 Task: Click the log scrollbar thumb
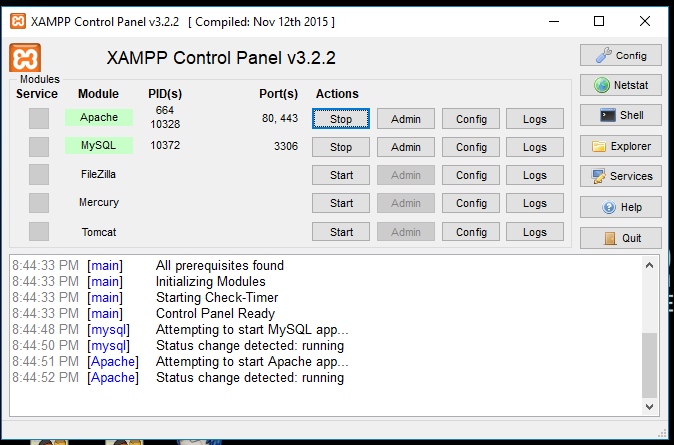[x=649, y=365]
